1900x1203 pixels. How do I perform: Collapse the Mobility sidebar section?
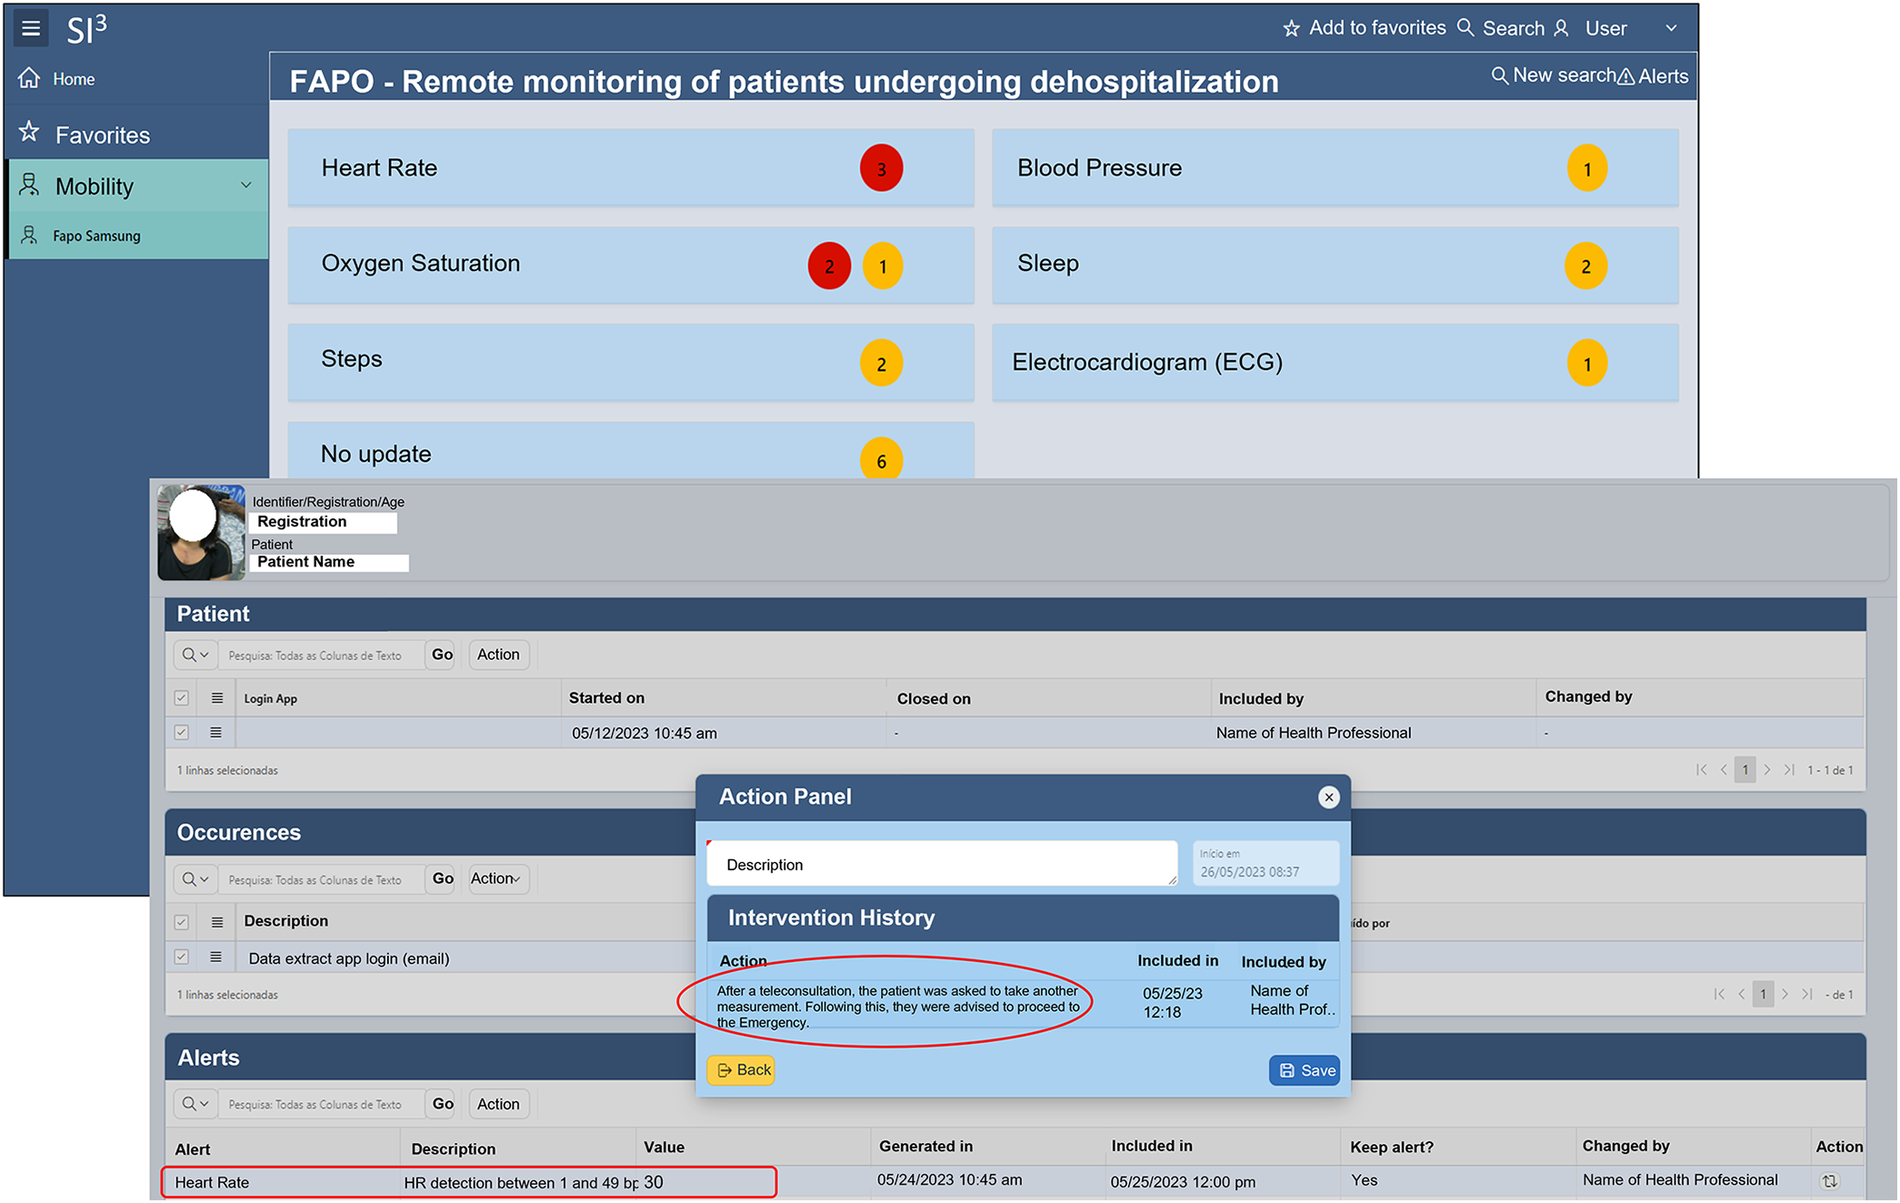(246, 186)
